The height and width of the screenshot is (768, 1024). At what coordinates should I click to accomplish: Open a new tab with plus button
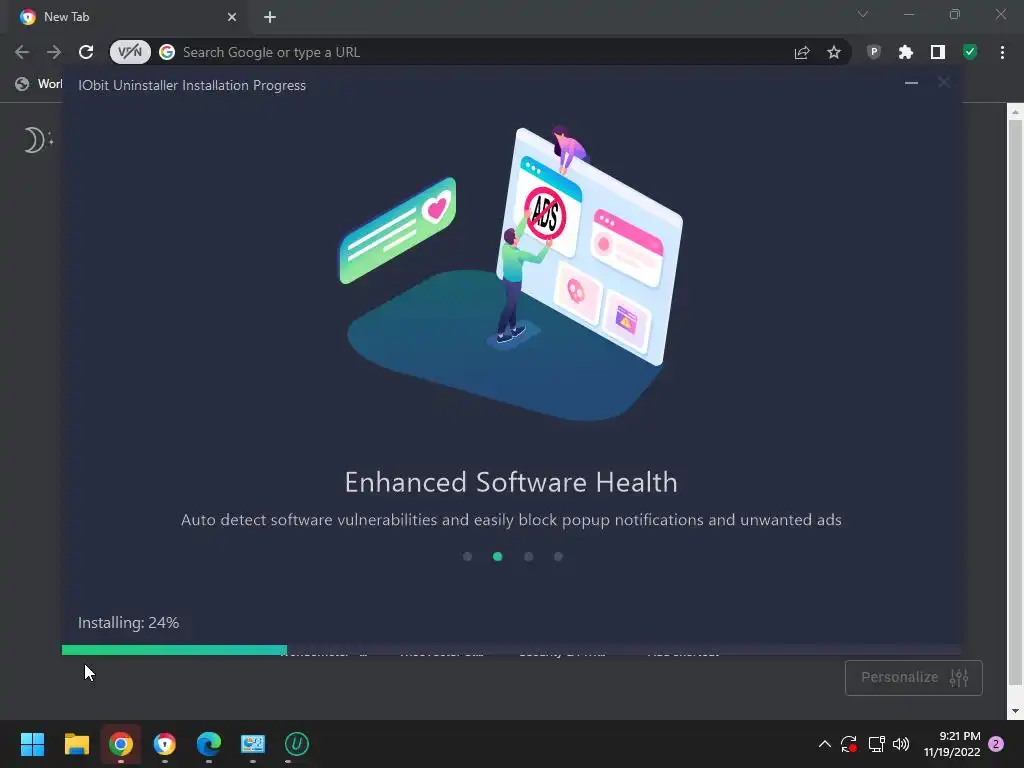pos(270,17)
